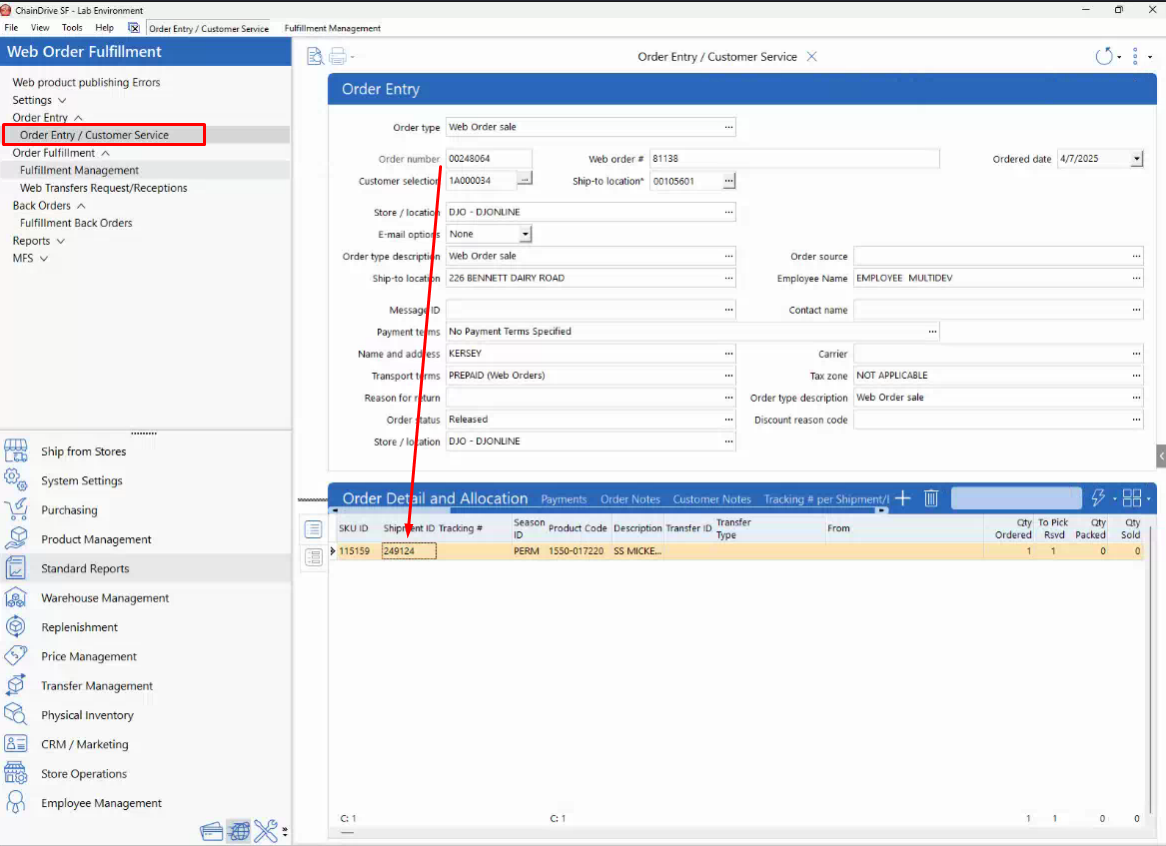The width and height of the screenshot is (1166, 846).
Task: Open the Tools menu
Action: pyautogui.click(x=72, y=28)
